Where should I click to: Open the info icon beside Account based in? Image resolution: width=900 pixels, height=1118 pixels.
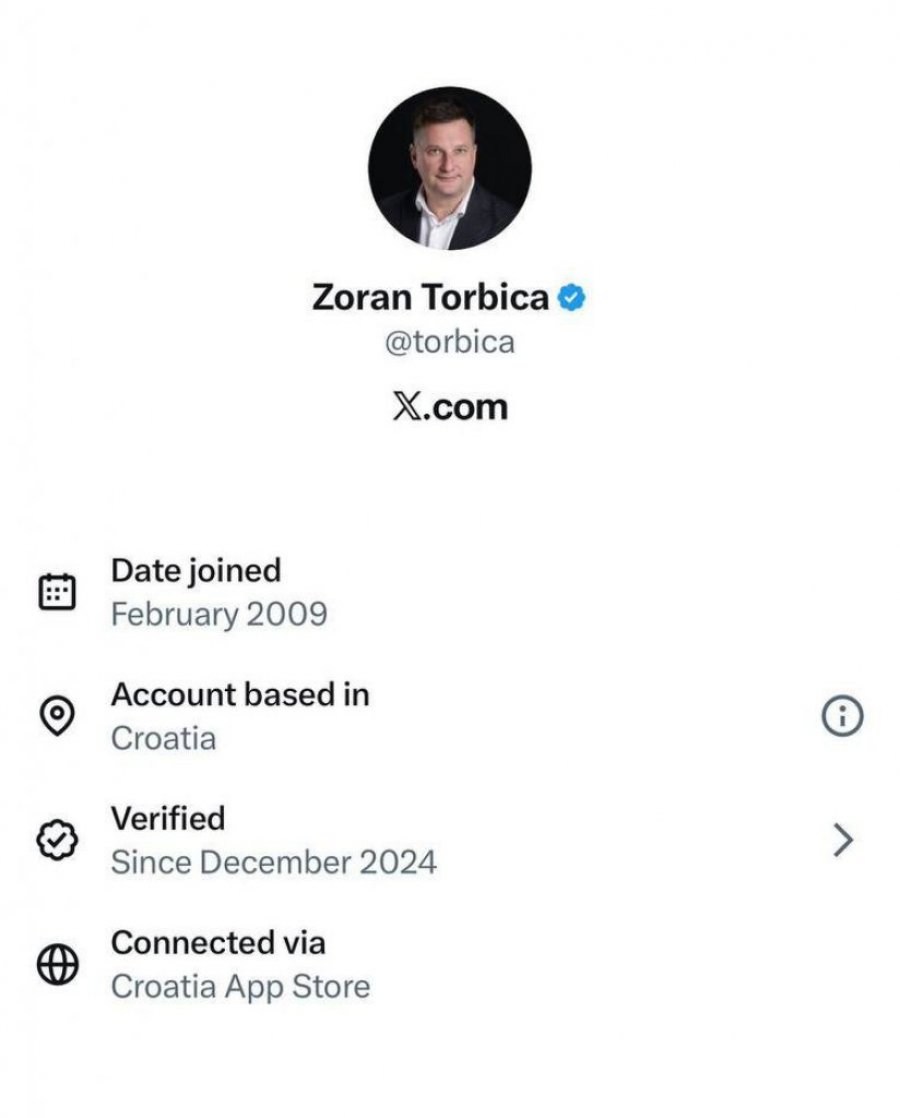[842, 717]
